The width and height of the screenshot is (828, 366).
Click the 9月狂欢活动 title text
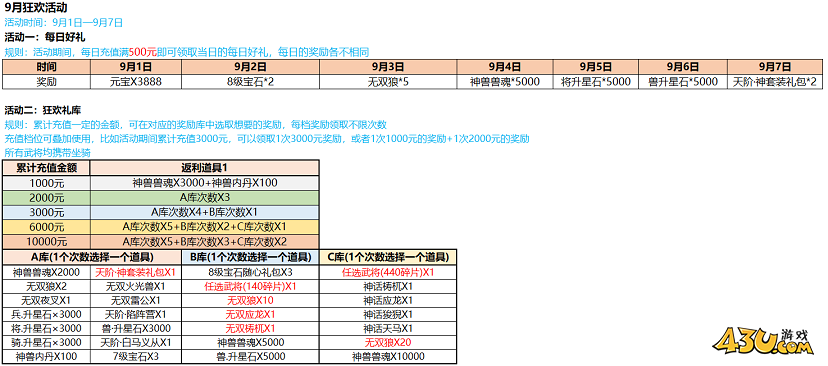click(36, 8)
